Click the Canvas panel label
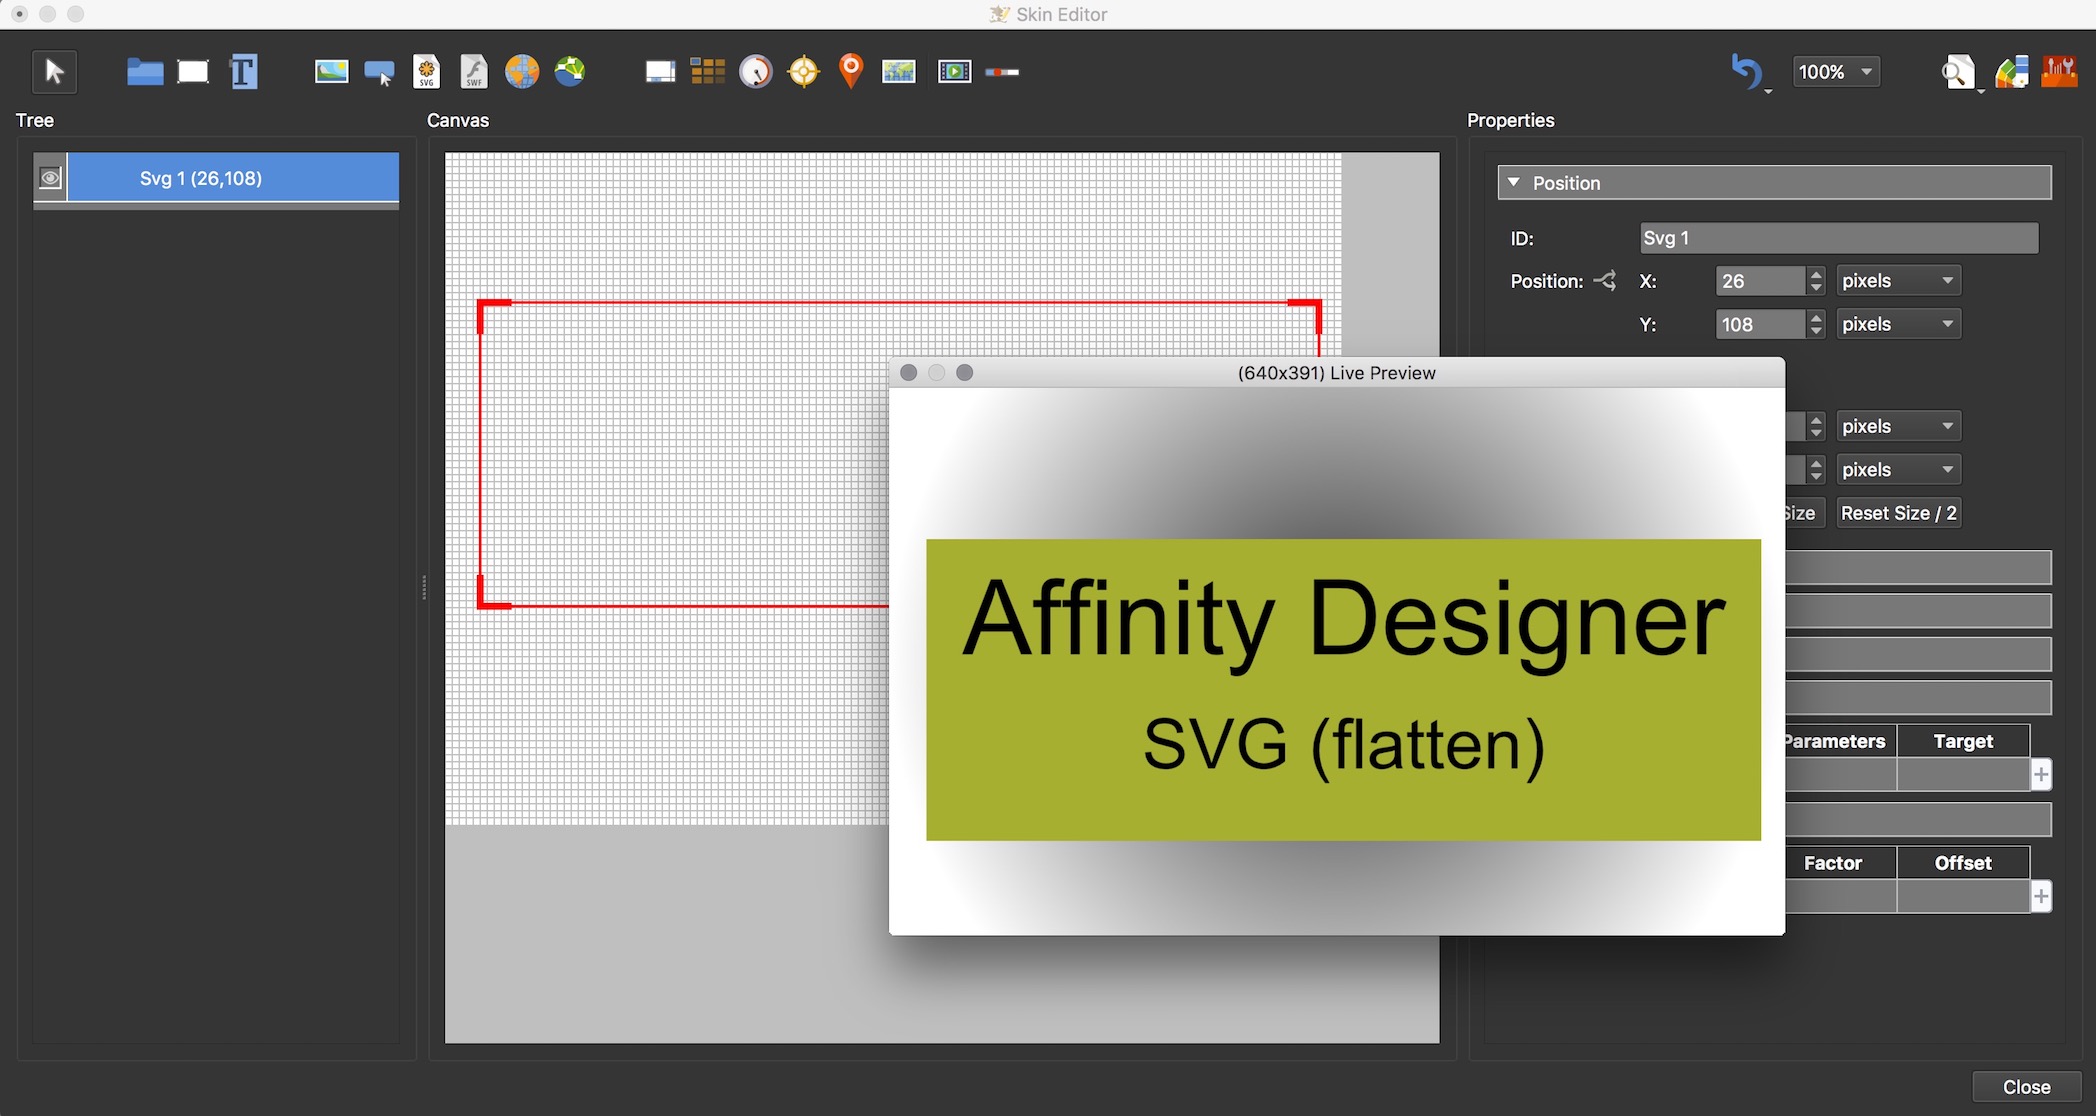The height and width of the screenshot is (1116, 2096). (458, 120)
